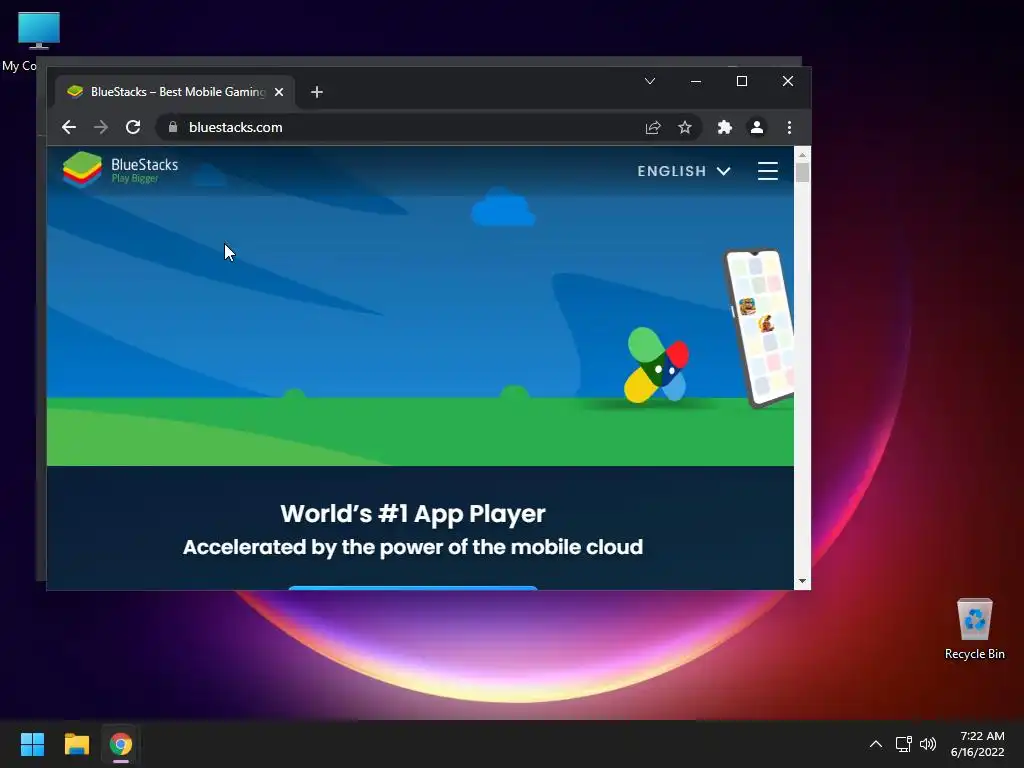This screenshot has height=768, width=1024.
Task: Select the Recycle Bin desktop icon
Action: click(974, 630)
